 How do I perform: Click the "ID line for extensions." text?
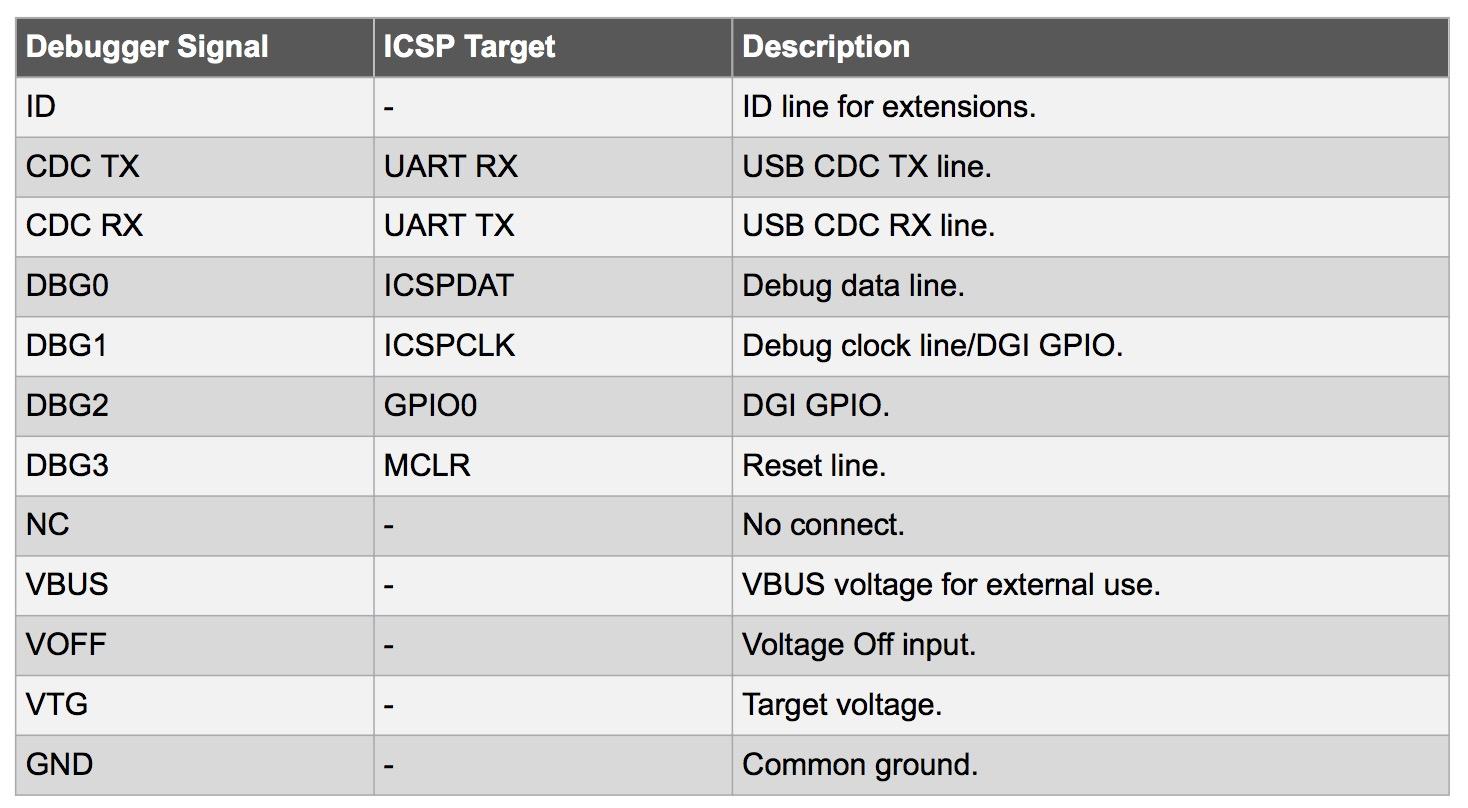point(889,107)
